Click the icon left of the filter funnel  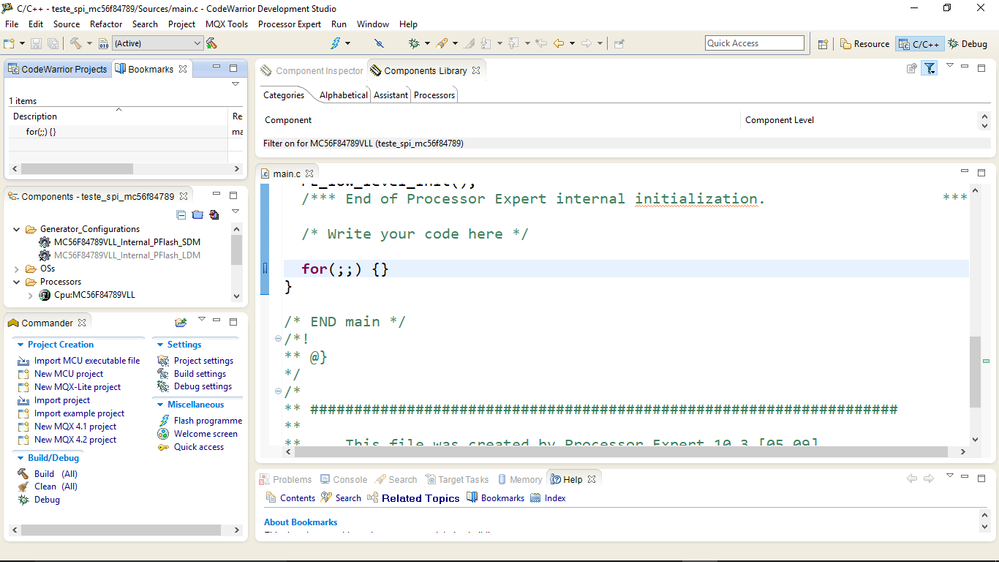coord(912,68)
